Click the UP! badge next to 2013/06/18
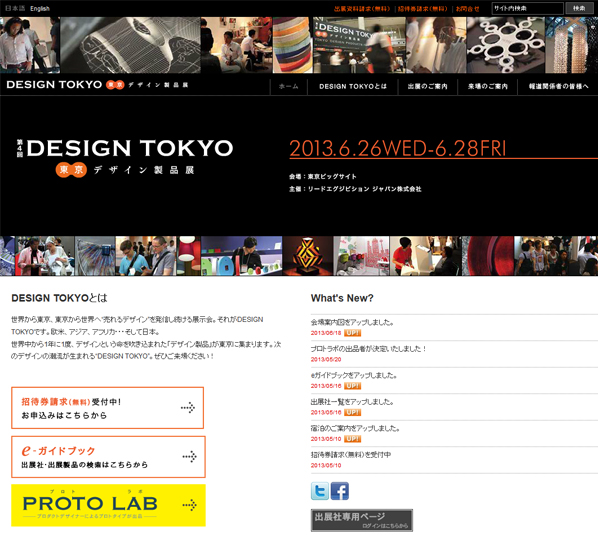 [352, 333]
